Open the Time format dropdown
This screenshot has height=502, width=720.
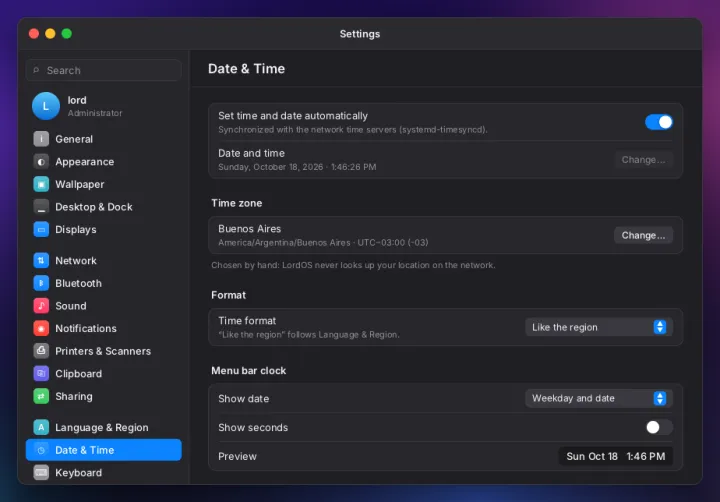tap(599, 327)
